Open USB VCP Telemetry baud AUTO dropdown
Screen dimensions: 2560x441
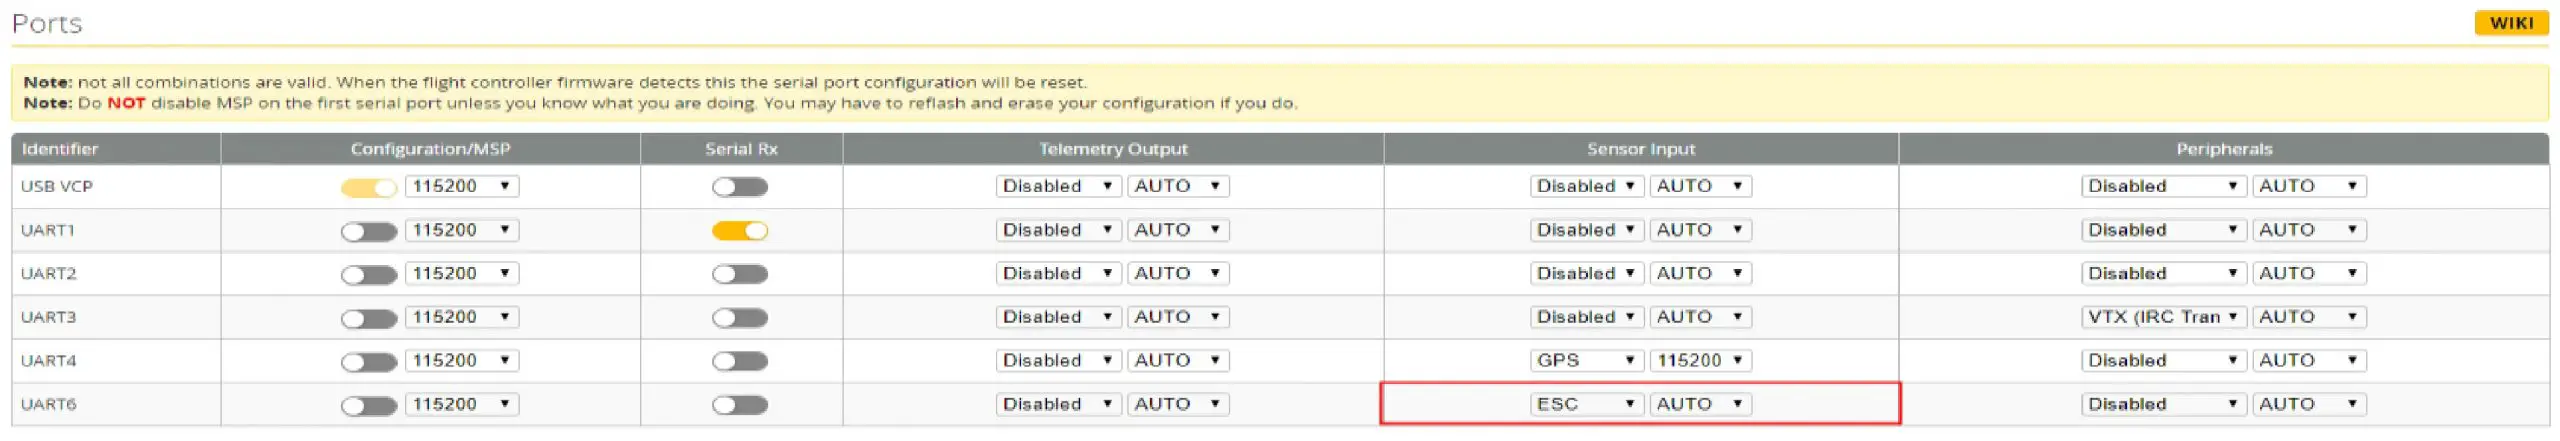1178,186
